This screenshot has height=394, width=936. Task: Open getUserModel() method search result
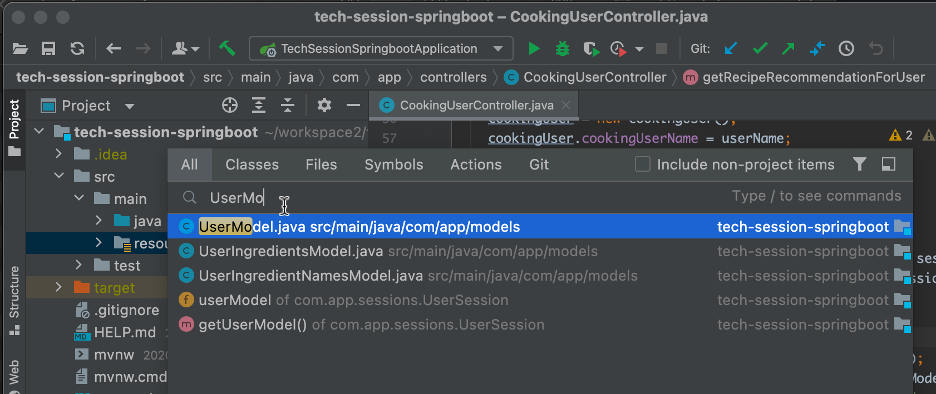click(x=540, y=325)
